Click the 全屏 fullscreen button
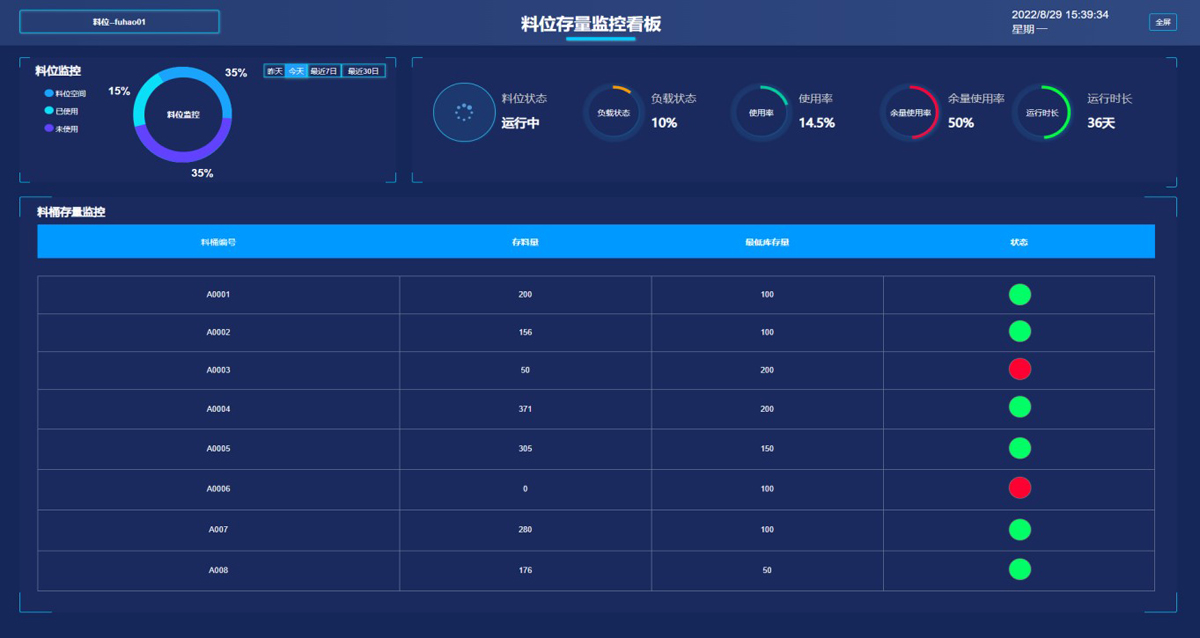Viewport: 1200px width, 638px height. tap(1162, 22)
